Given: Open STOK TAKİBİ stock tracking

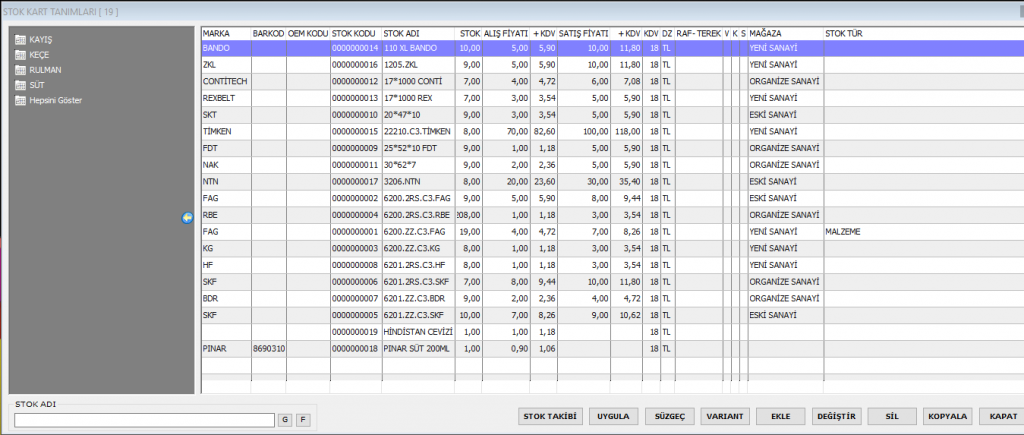Looking at the screenshot, I should (x=550, y=415).
